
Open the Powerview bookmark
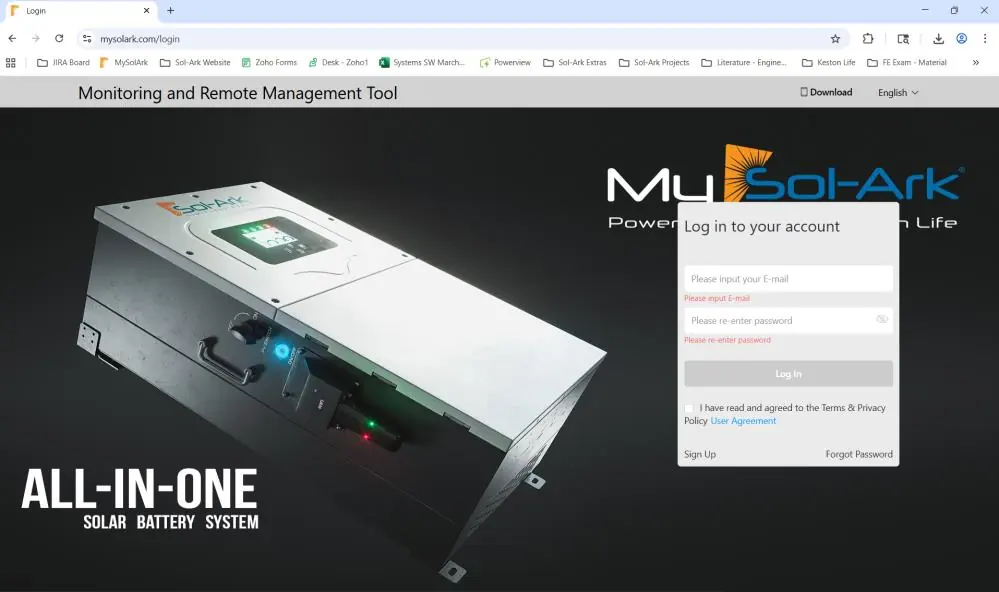pos(505,62)
